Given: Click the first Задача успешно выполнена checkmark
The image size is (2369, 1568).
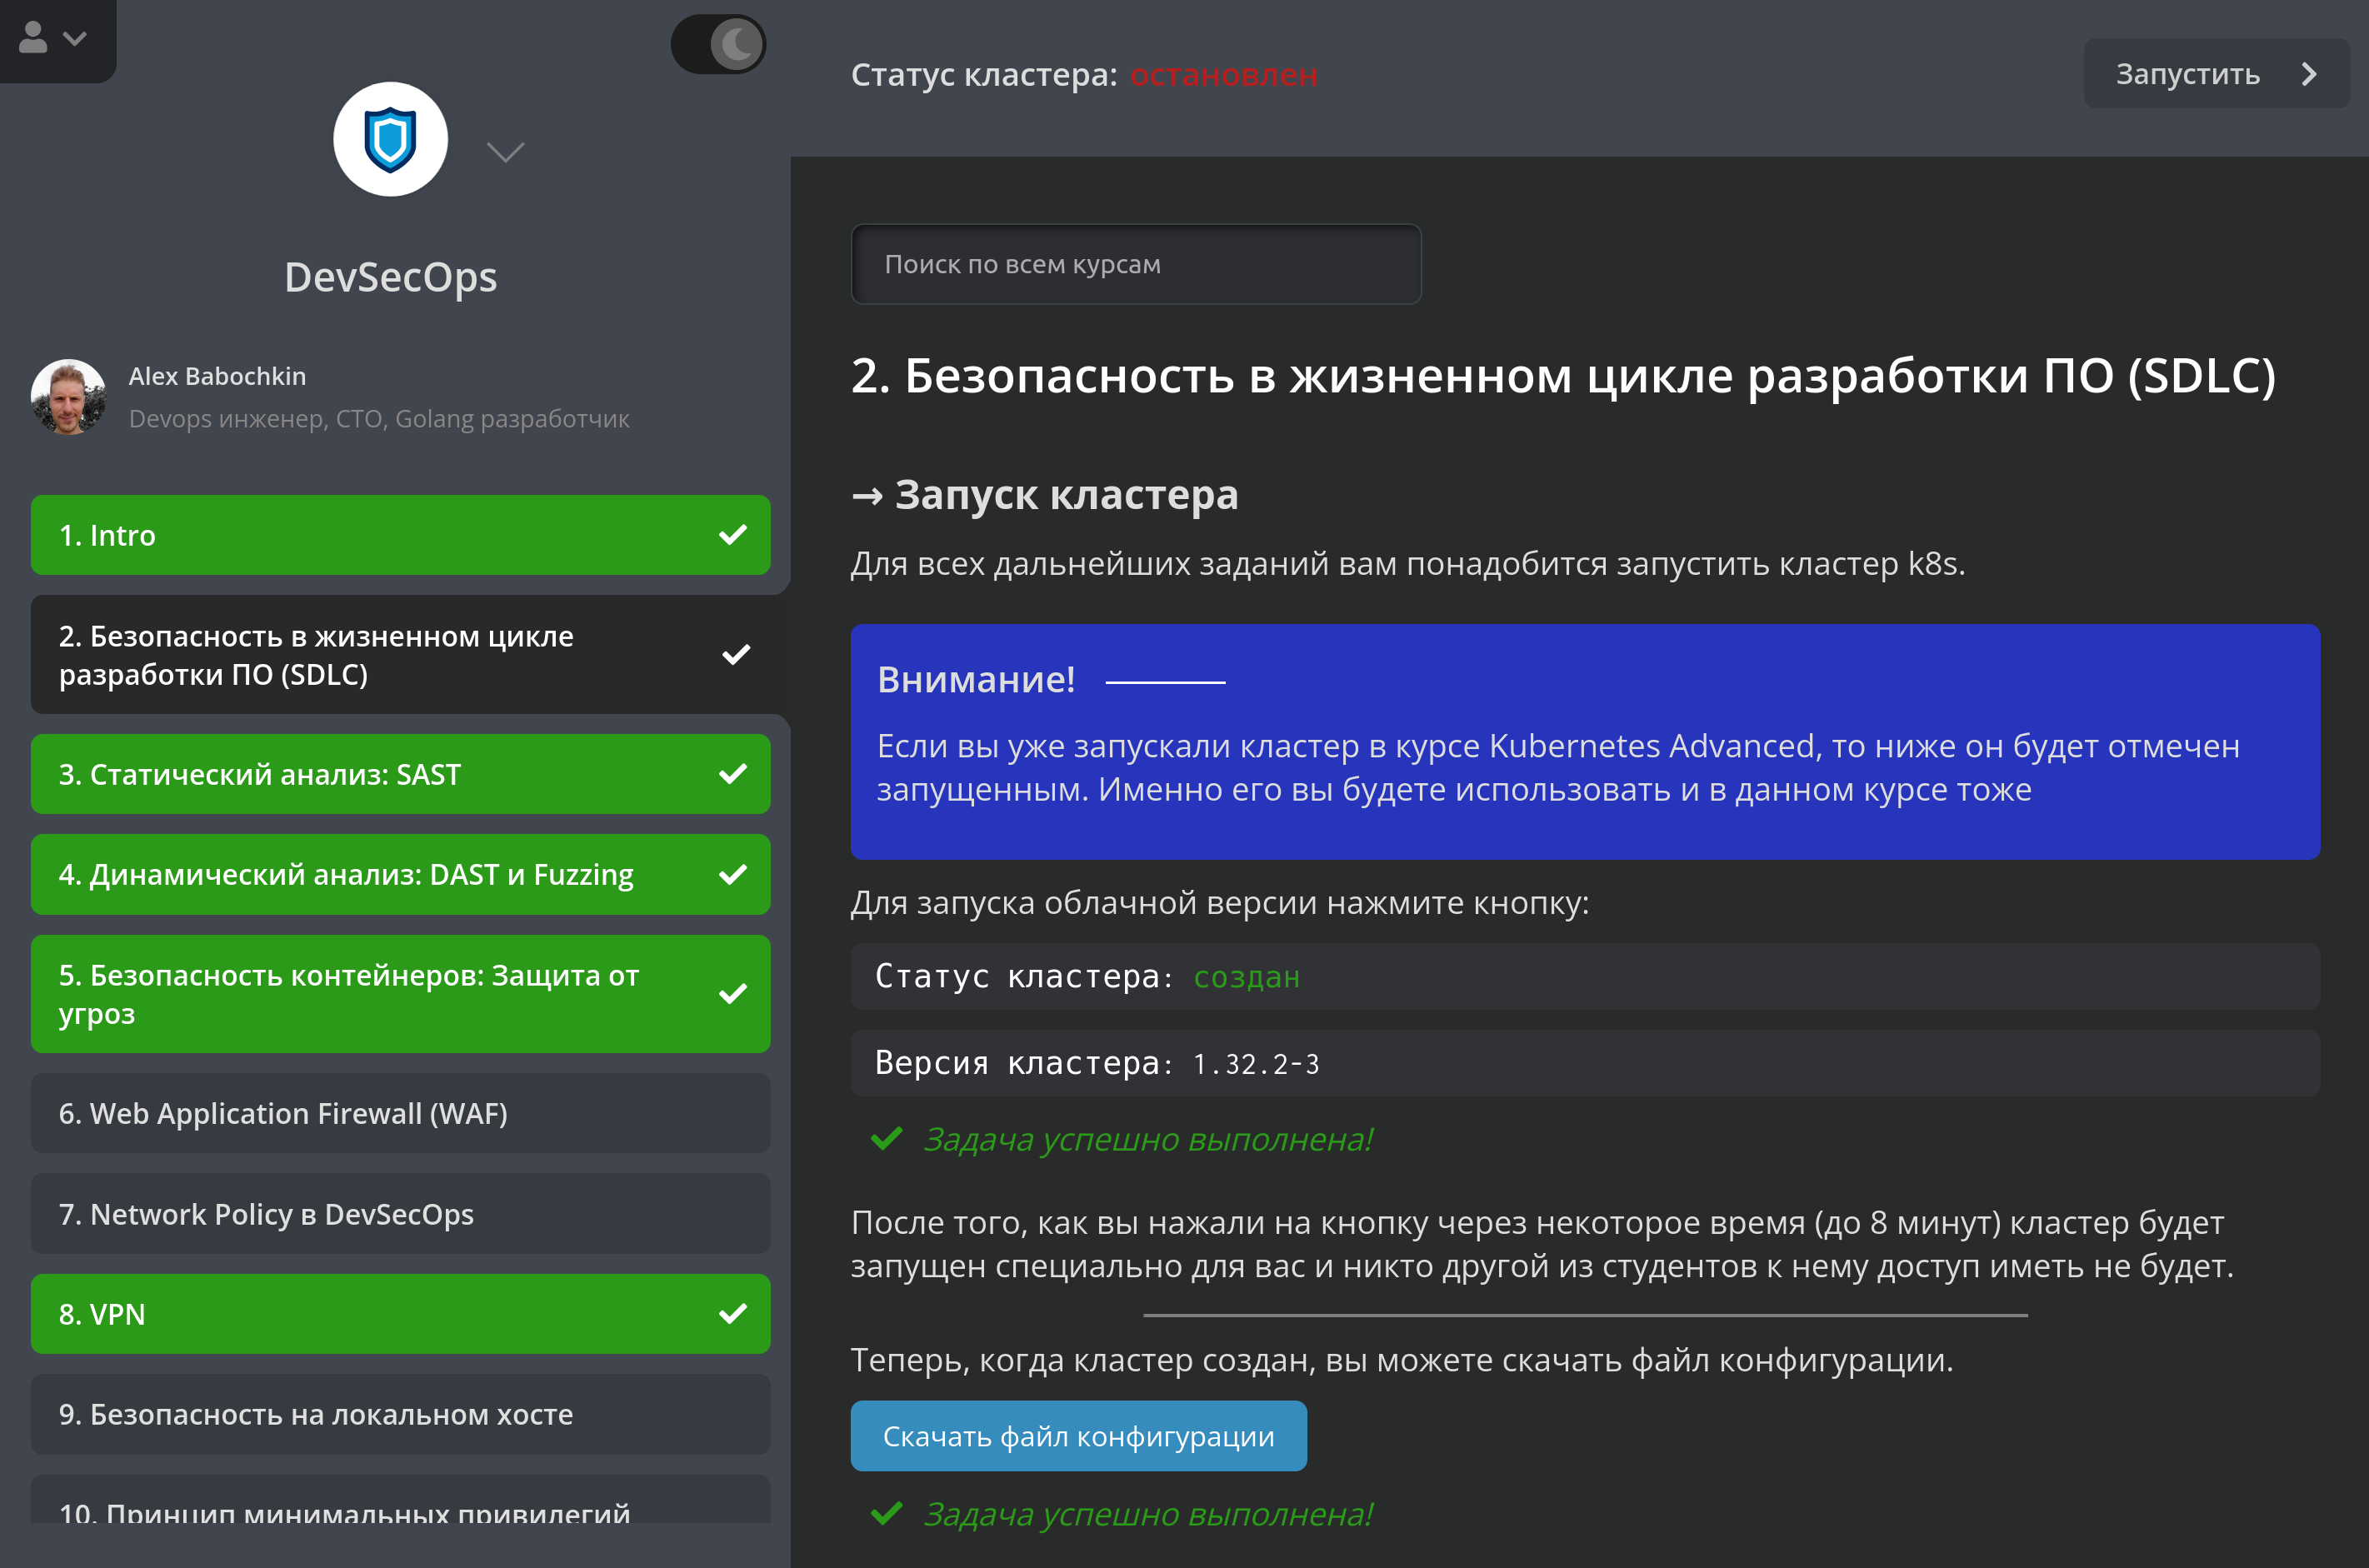Looking at the screenshot, I should click(x=886, y=1139).
